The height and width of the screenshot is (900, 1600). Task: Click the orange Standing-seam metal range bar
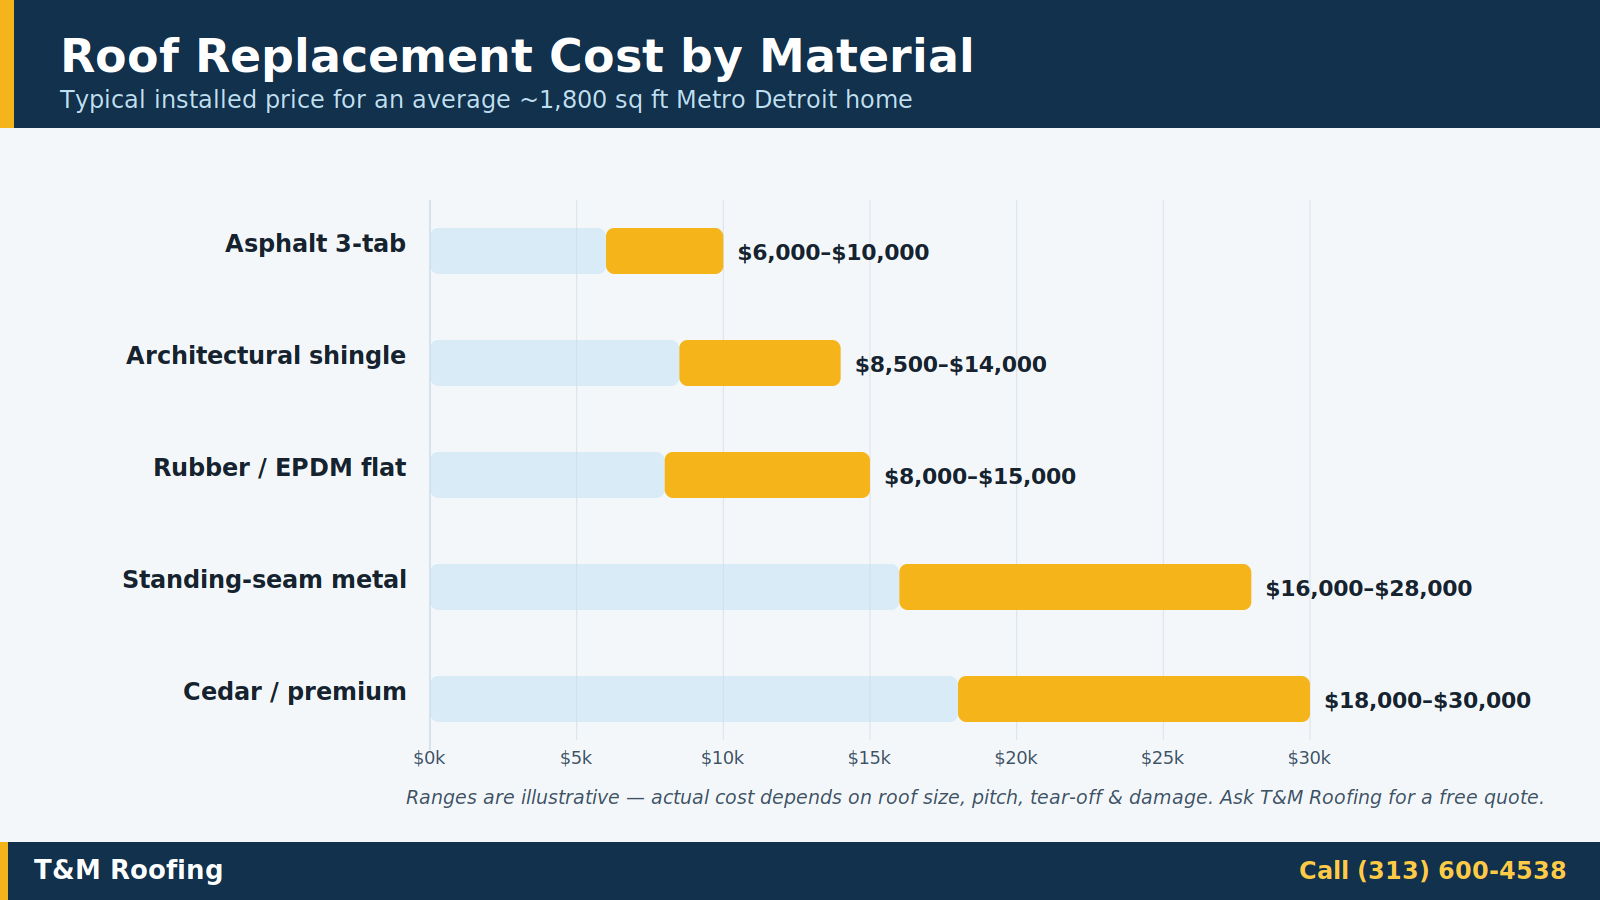click(1075, 587)
